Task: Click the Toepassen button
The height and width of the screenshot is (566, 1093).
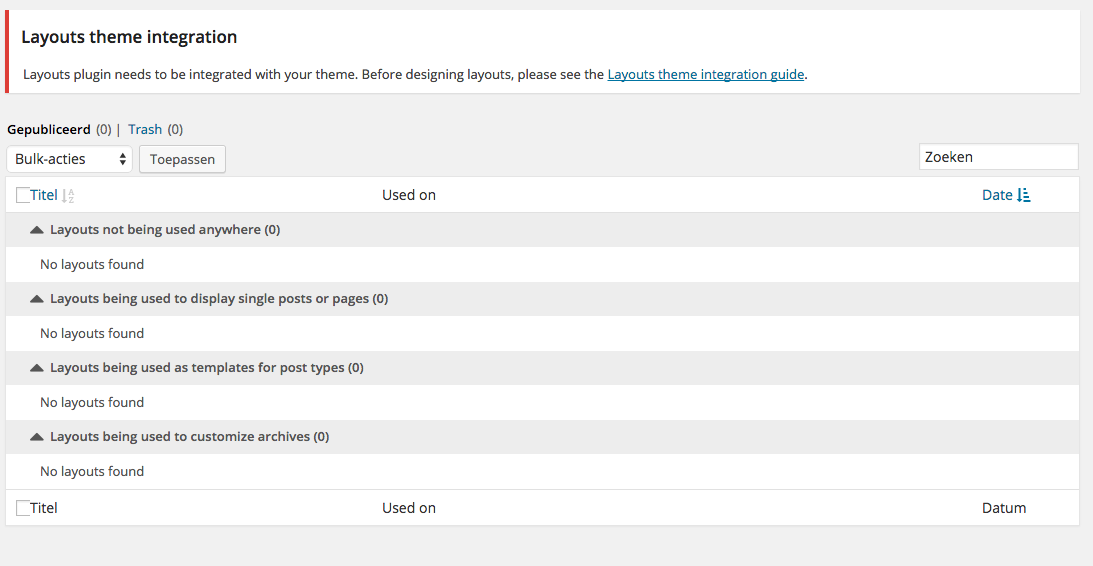Action: click(x=182, y=159)
